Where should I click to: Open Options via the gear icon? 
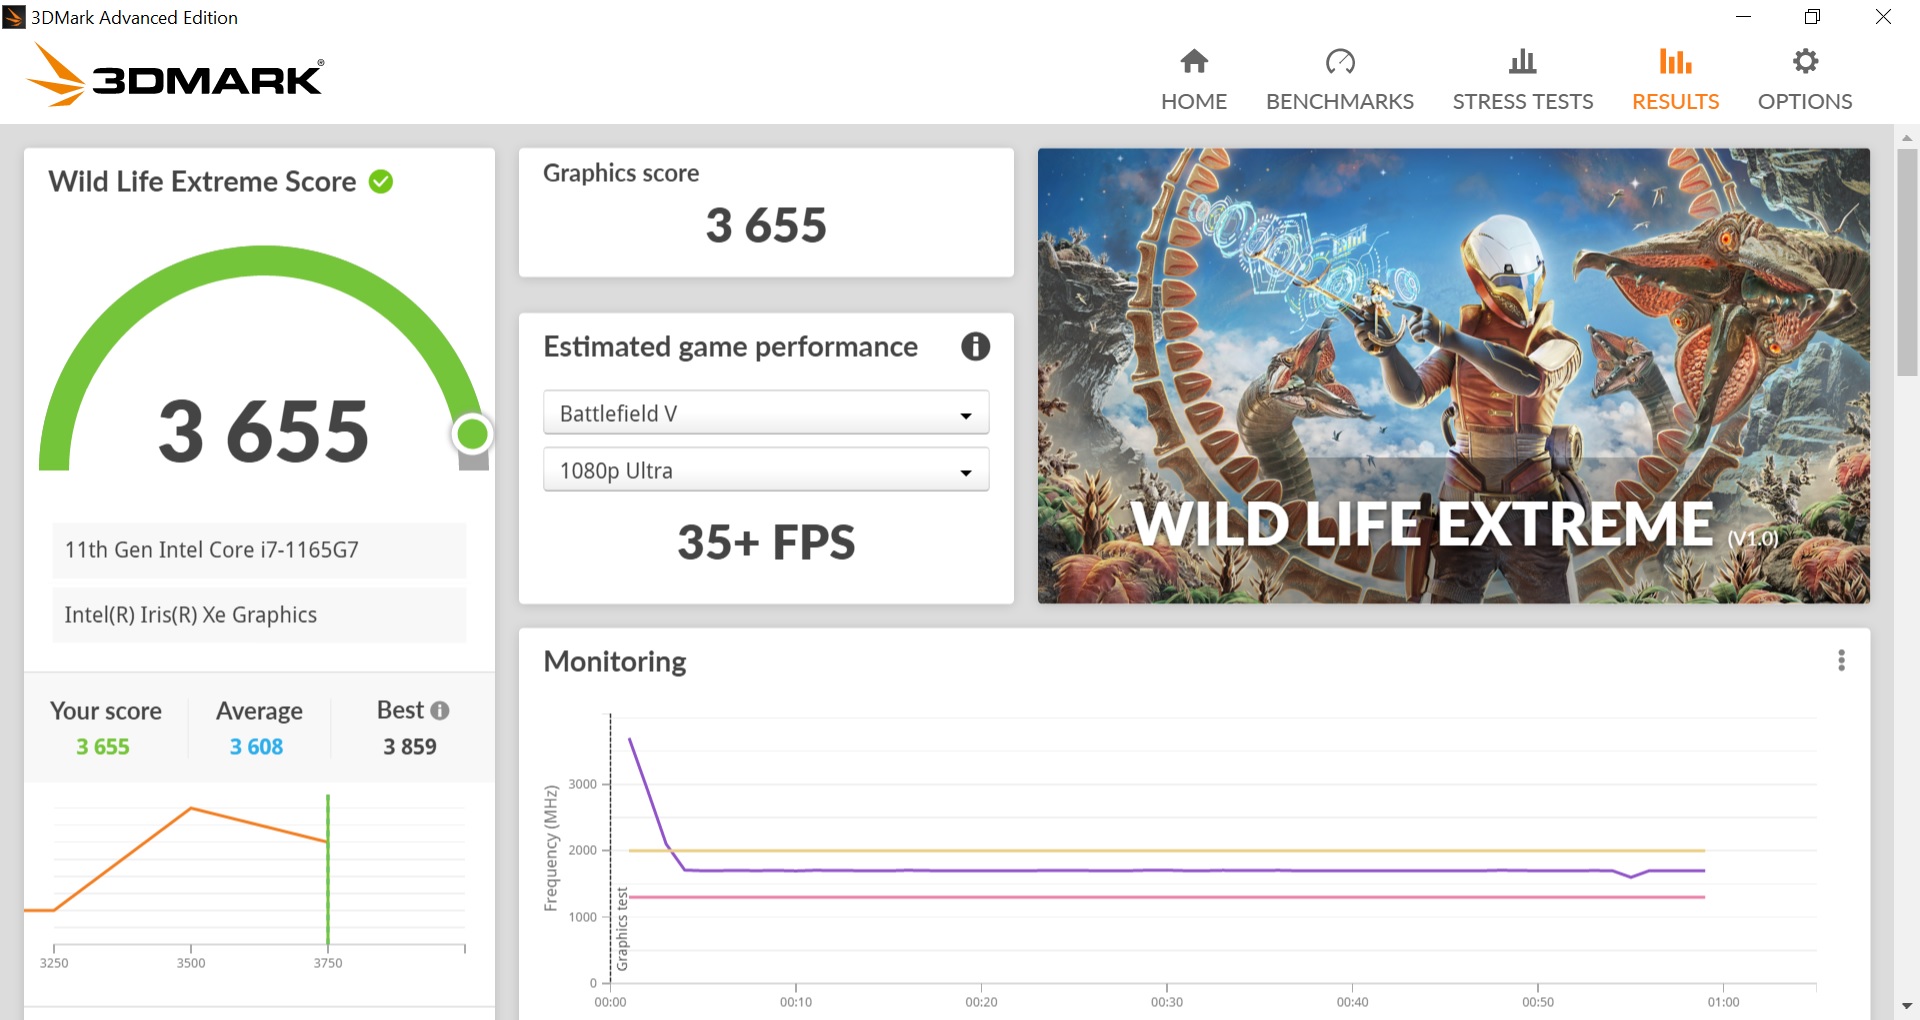[x=1805, y=61]
